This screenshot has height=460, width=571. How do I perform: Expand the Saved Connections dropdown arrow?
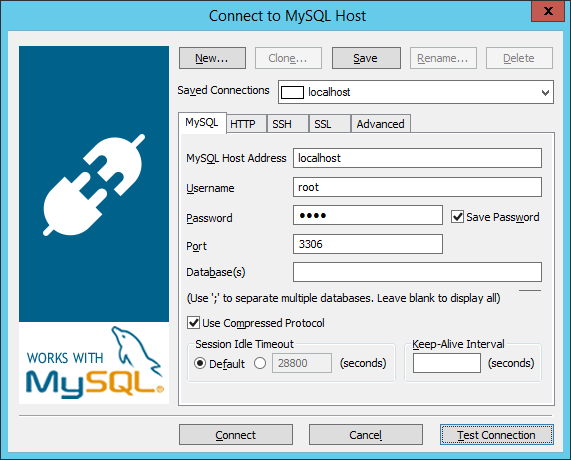tap(545, 93)
